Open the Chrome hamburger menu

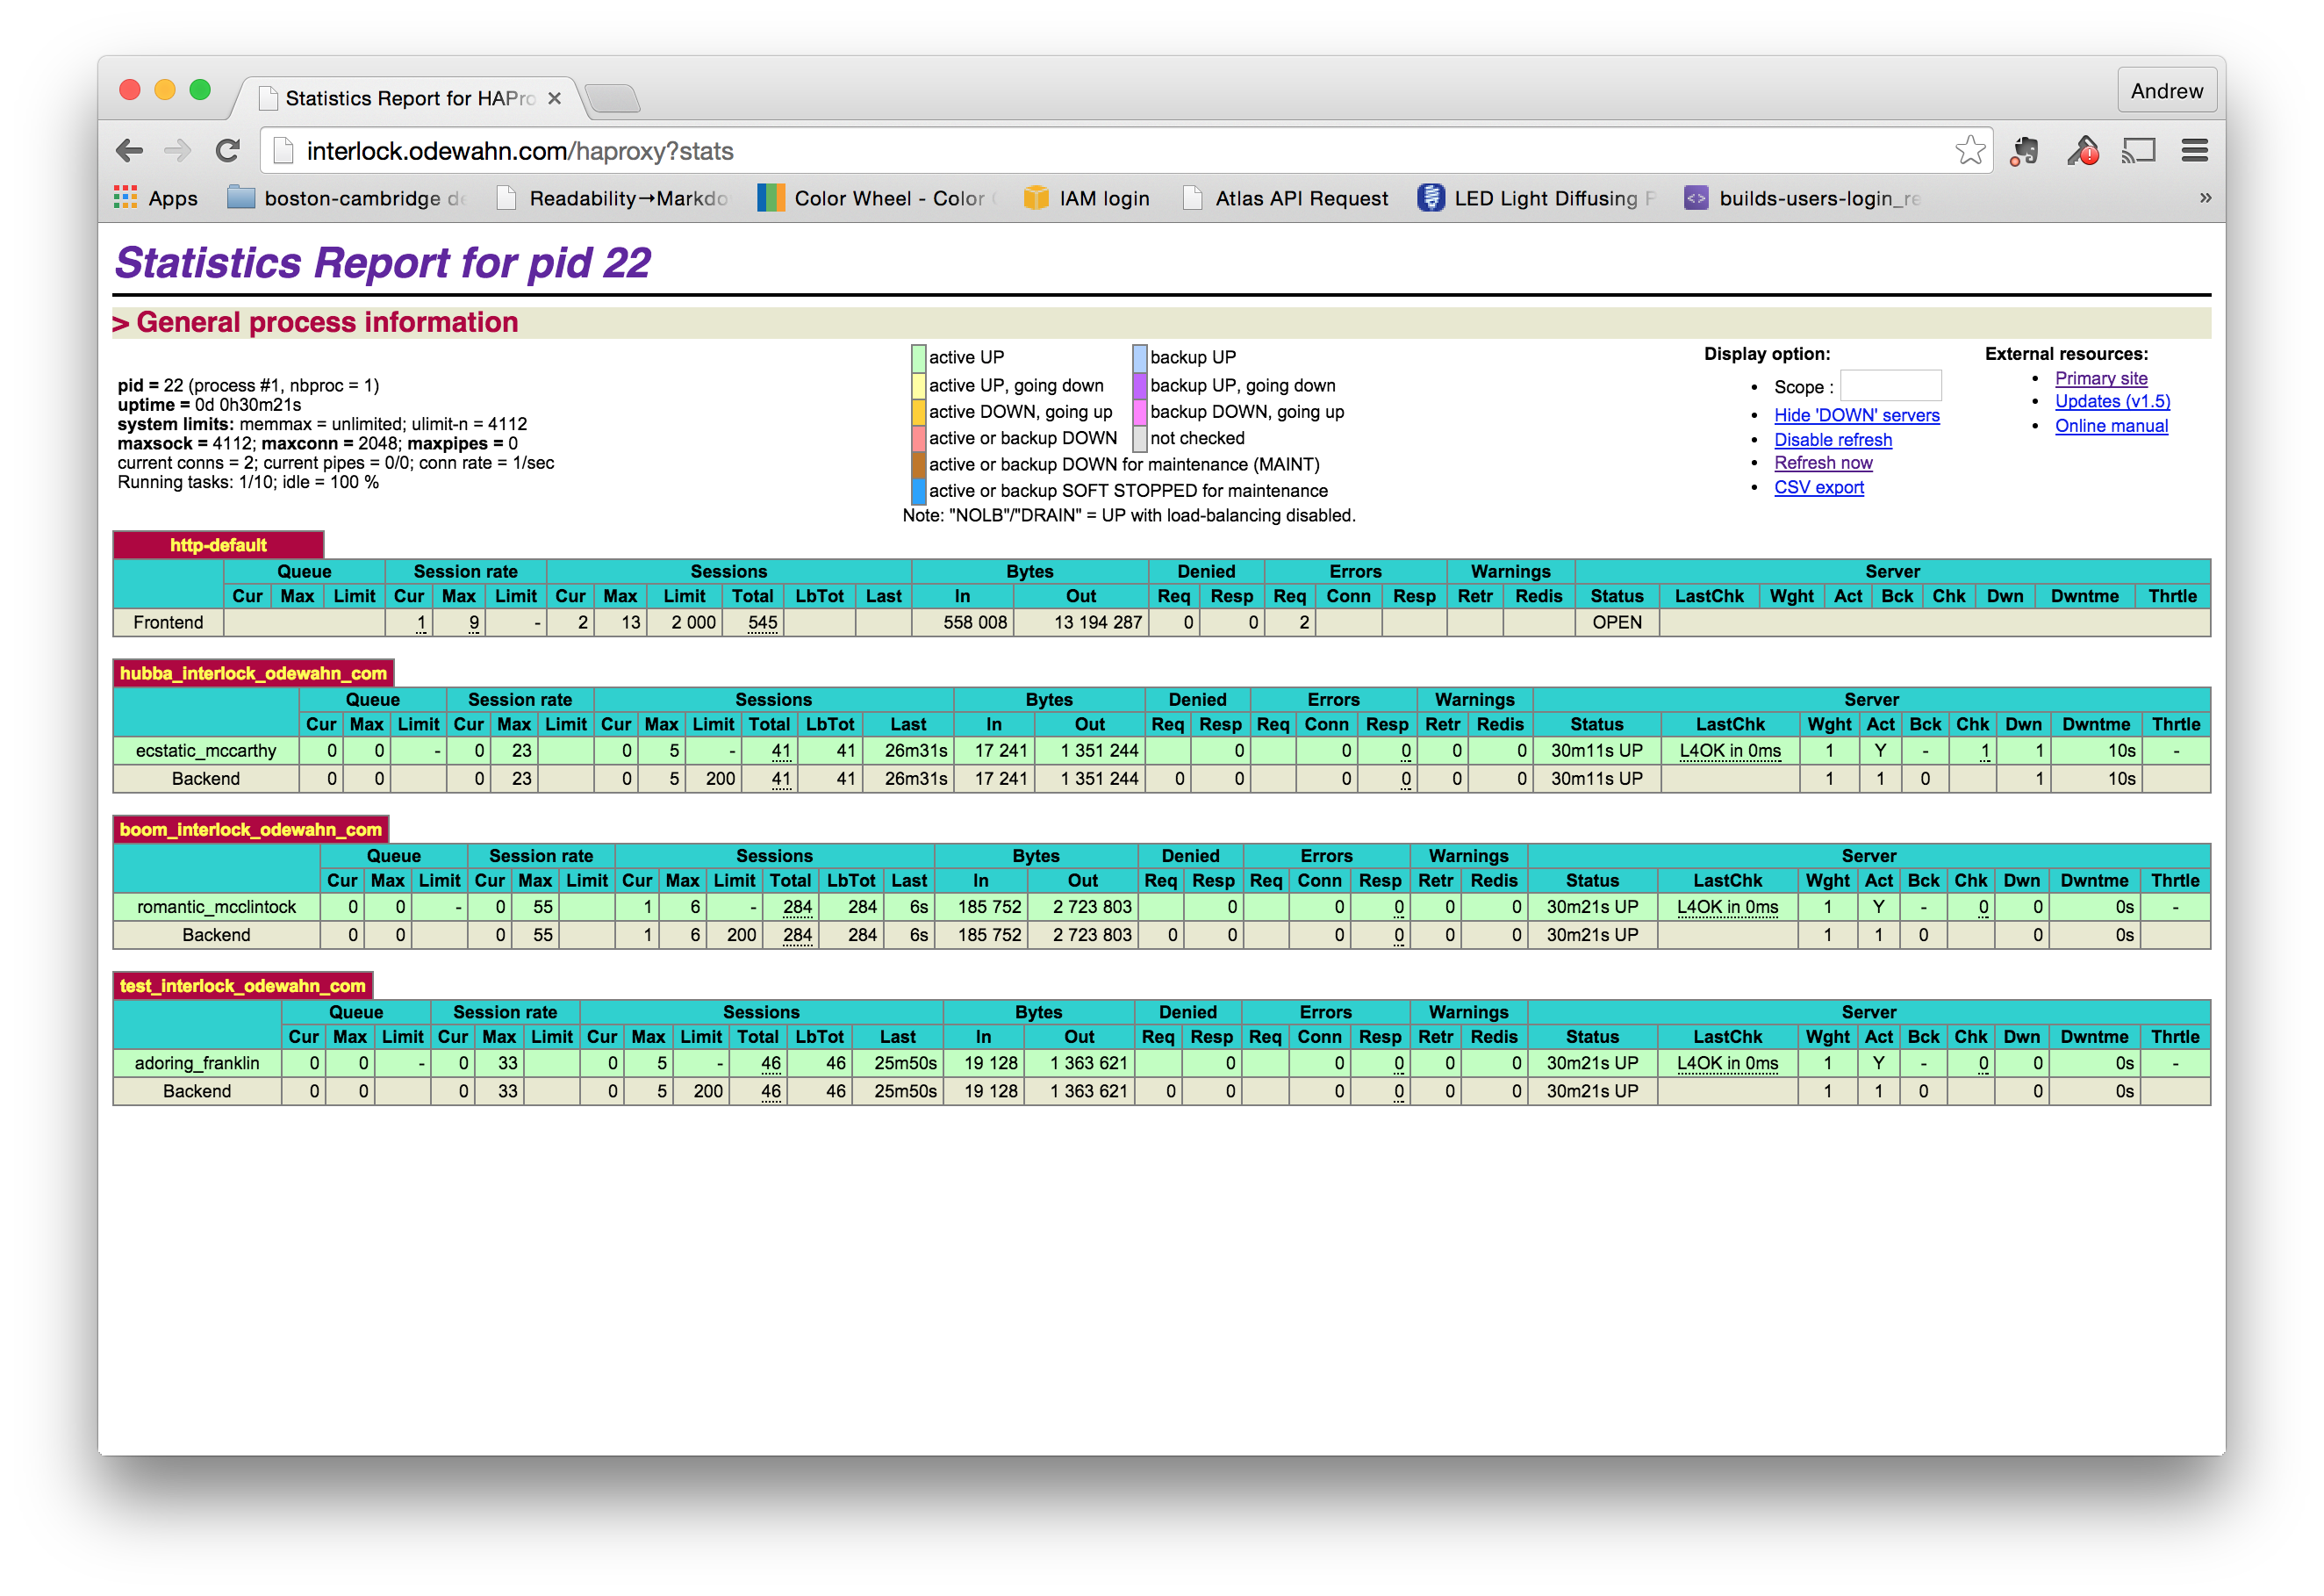2195,151
